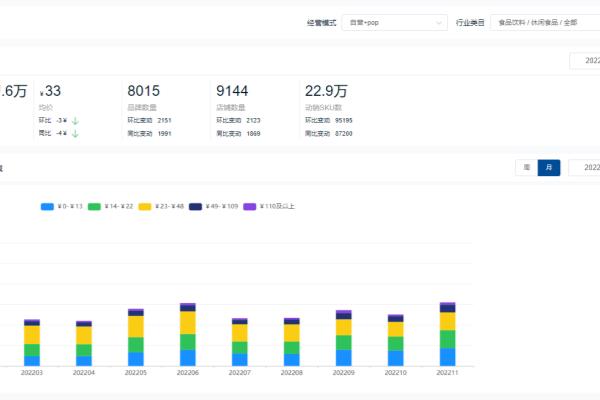600x400 pixels.
Task: Select the 月 (month) view toggle
Action: click(548, 168)
